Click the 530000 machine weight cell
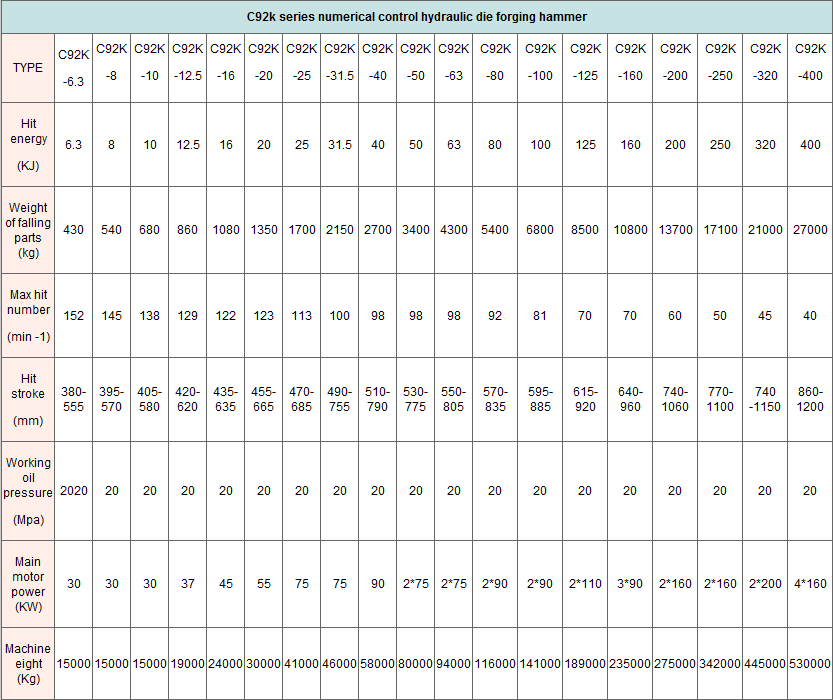 click(810, 664)
